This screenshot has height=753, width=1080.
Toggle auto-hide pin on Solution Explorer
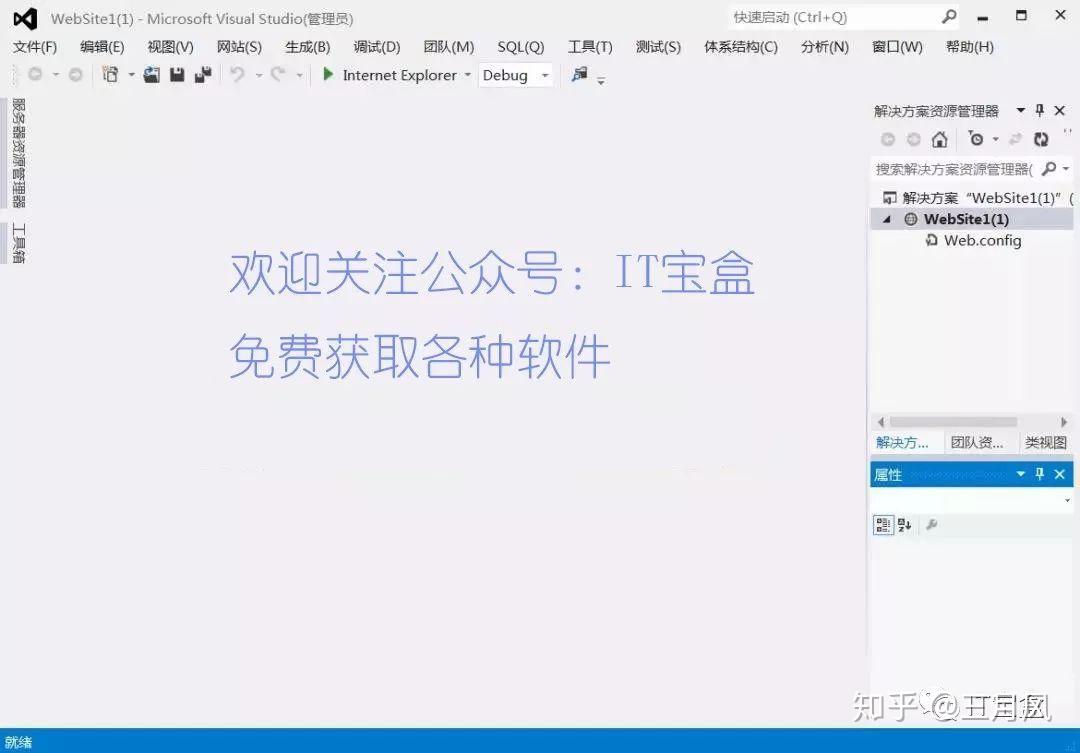tap(1040, 110)
